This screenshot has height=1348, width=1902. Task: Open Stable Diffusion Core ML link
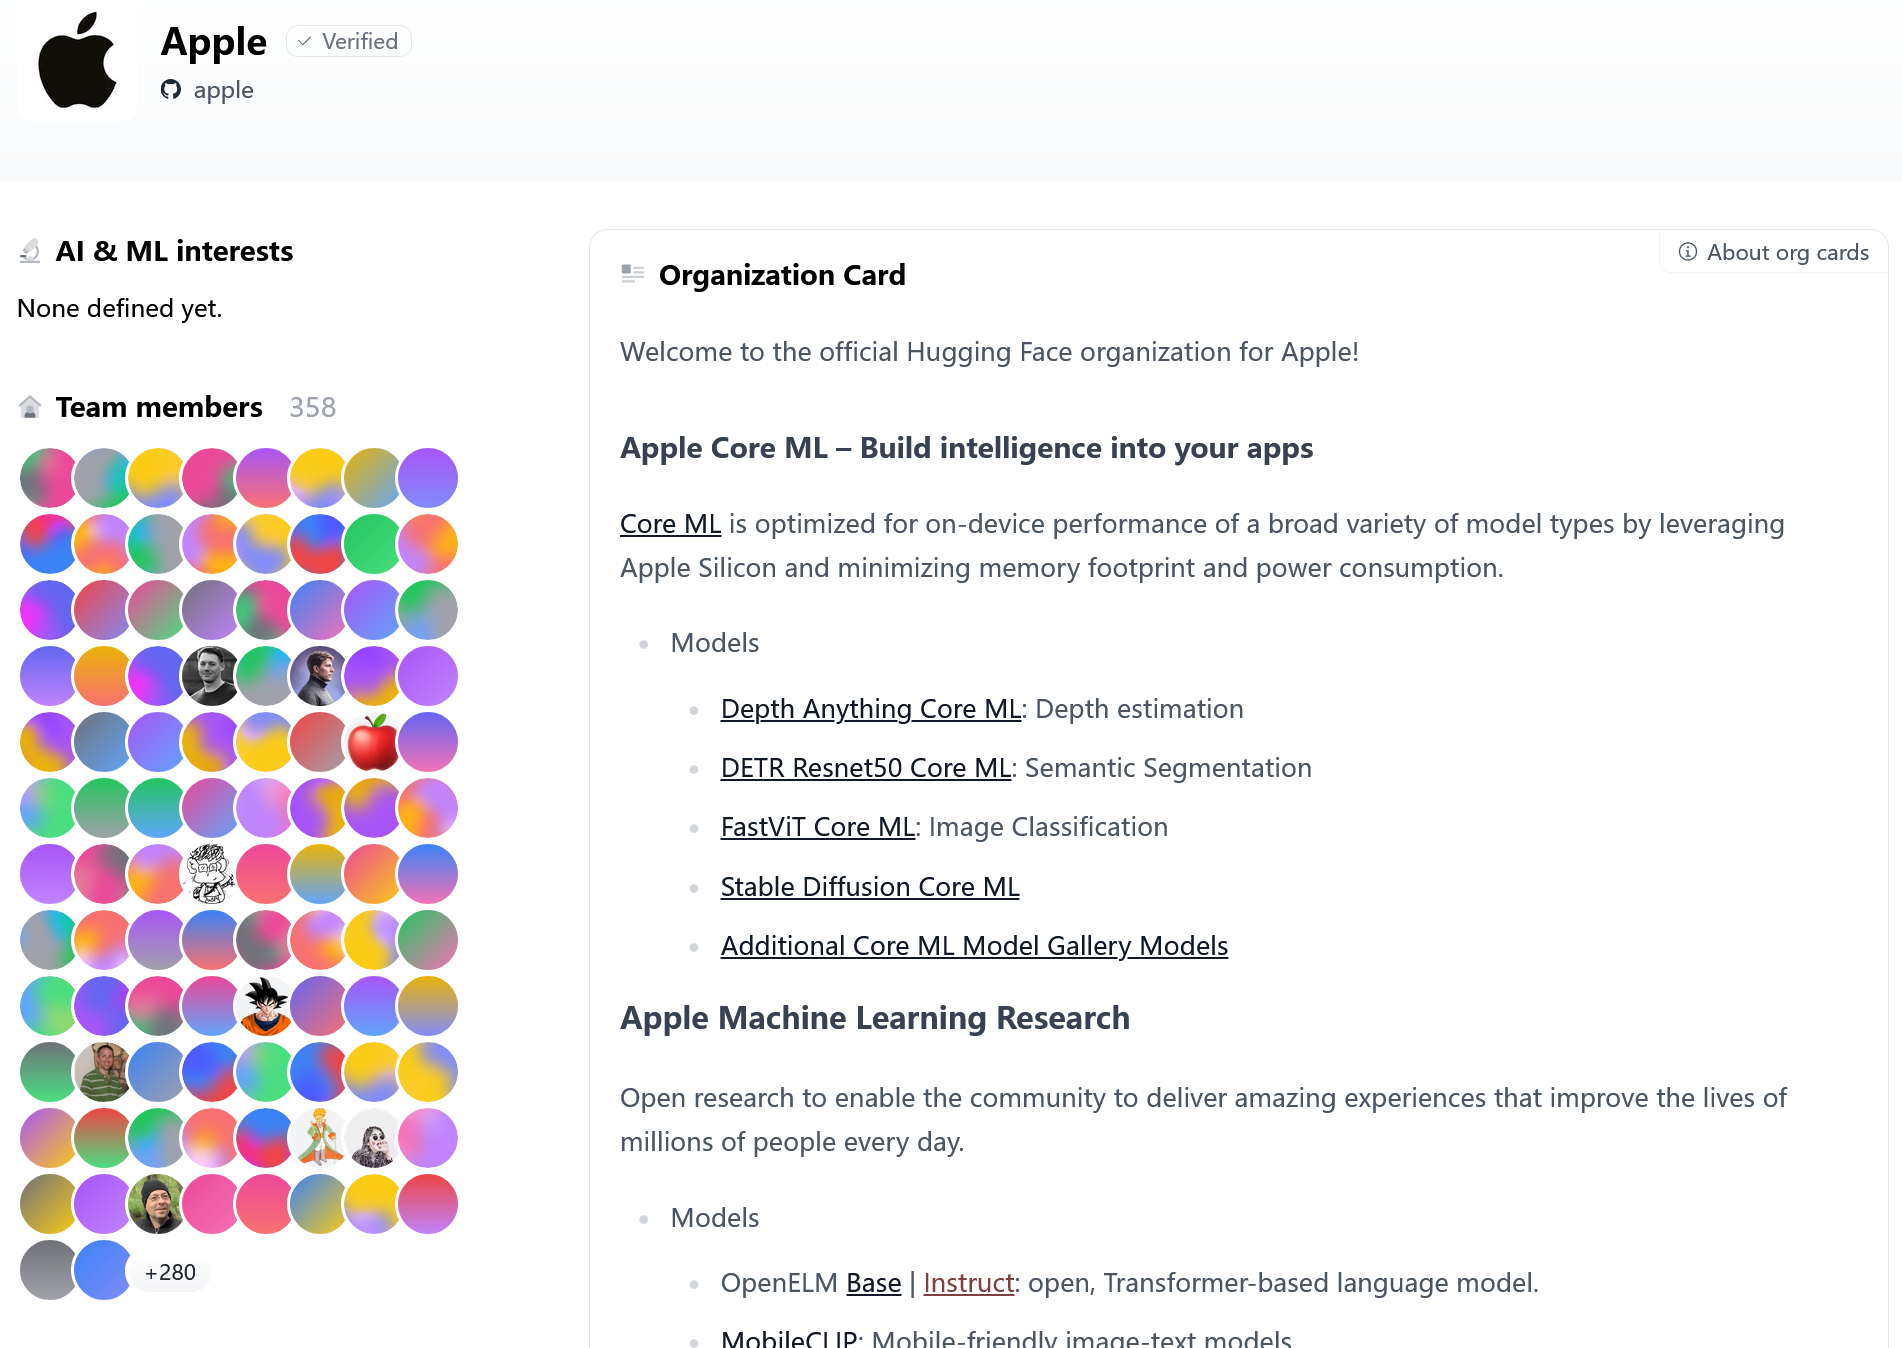pyautogui.click(x=870, y=887)
